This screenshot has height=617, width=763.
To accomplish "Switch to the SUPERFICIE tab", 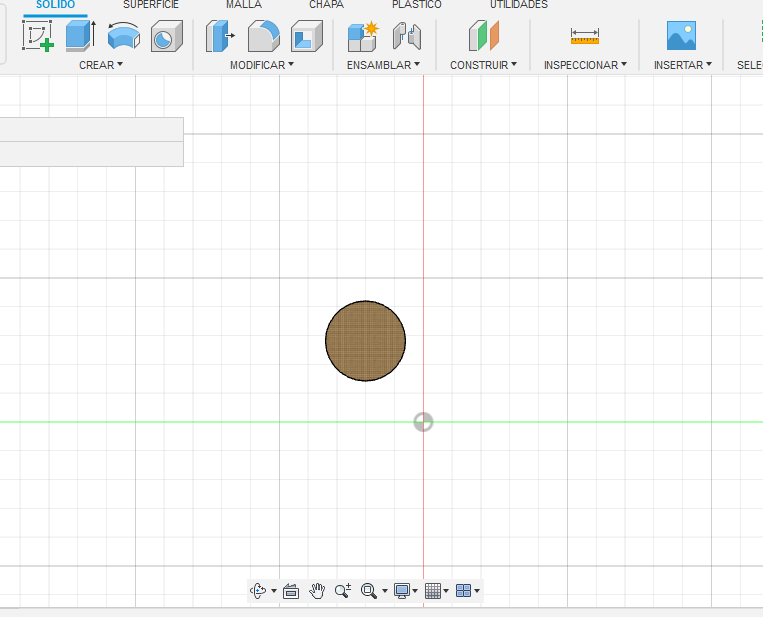I will click(x=151, y=5).
